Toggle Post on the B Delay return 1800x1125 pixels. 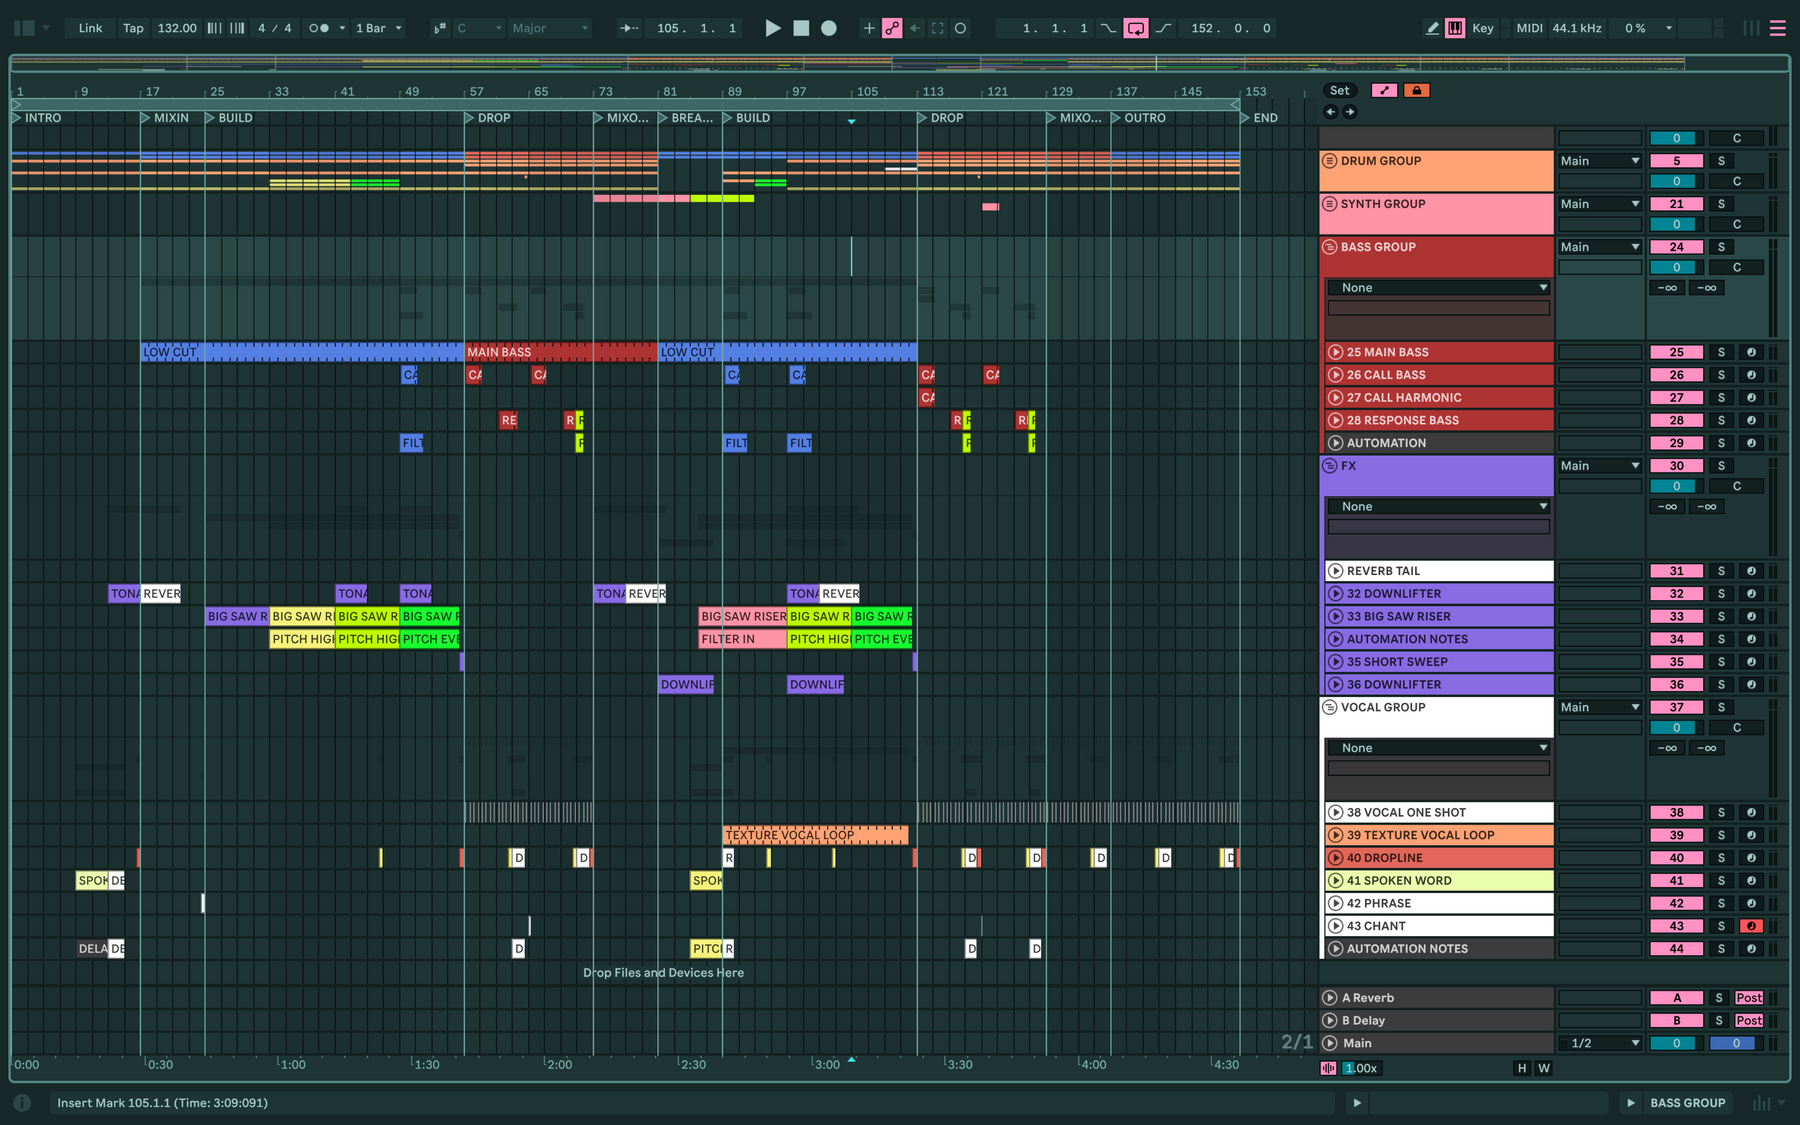1749,1021
